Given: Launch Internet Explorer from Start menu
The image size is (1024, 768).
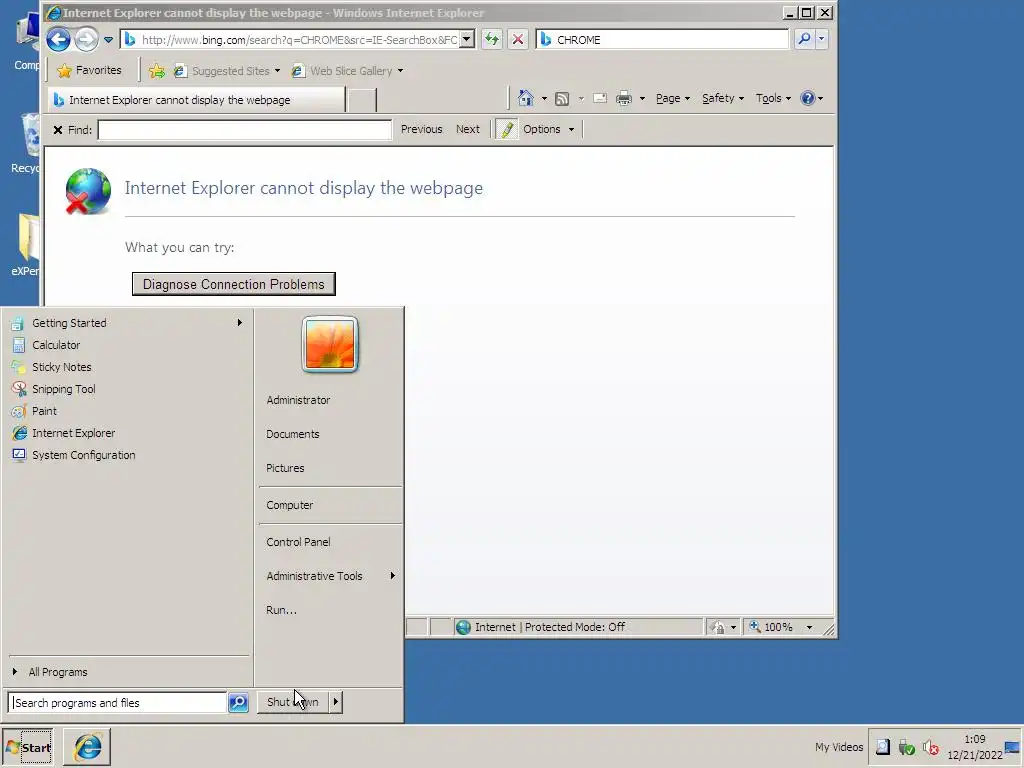Looking at the screenshot, I should point(127,433).
